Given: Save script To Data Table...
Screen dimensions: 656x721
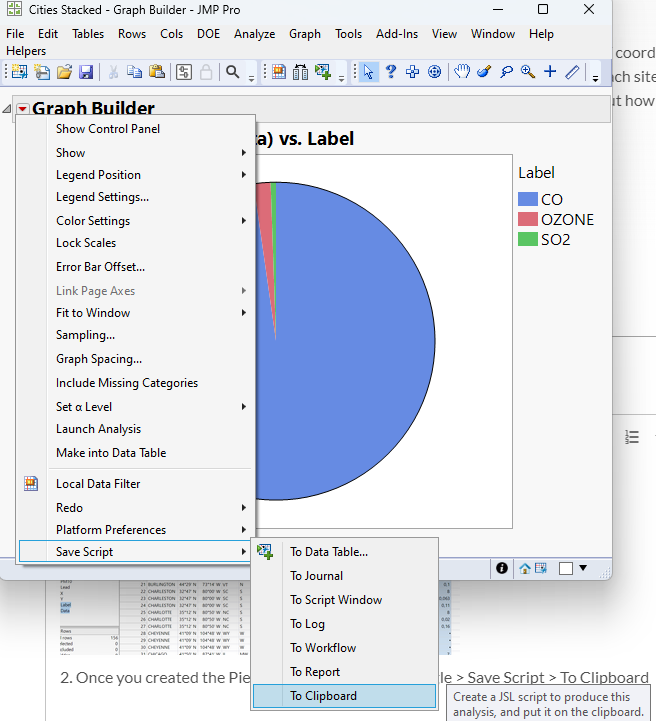Looking at the screenshot, I should (344, 552).
